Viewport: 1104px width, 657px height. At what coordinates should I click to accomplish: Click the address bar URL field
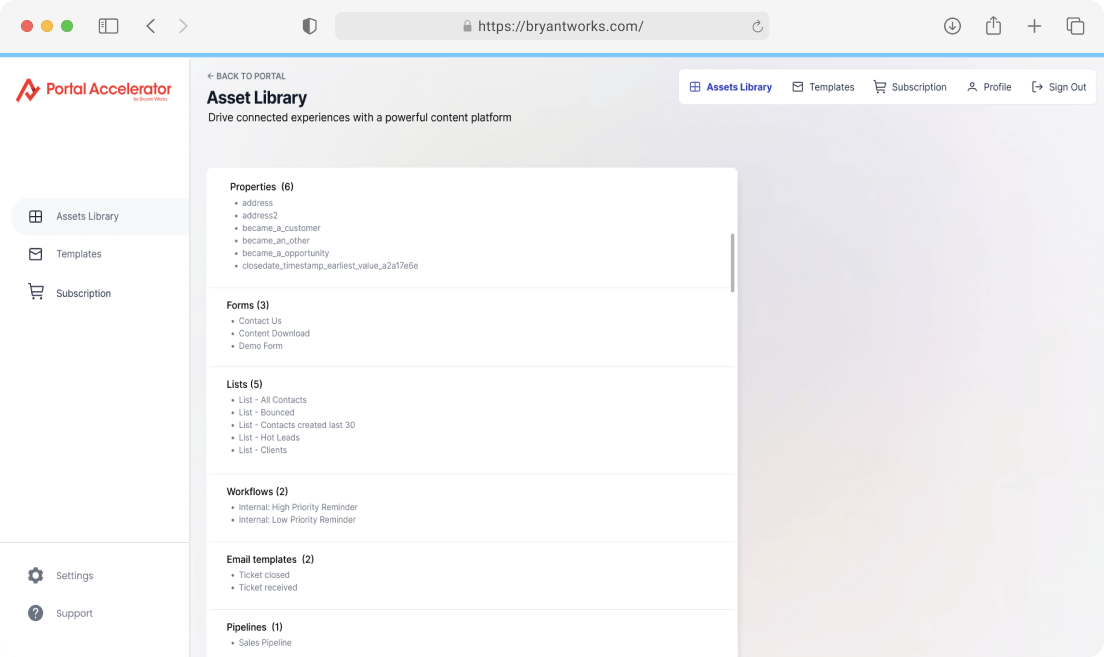tap(552, 26)
